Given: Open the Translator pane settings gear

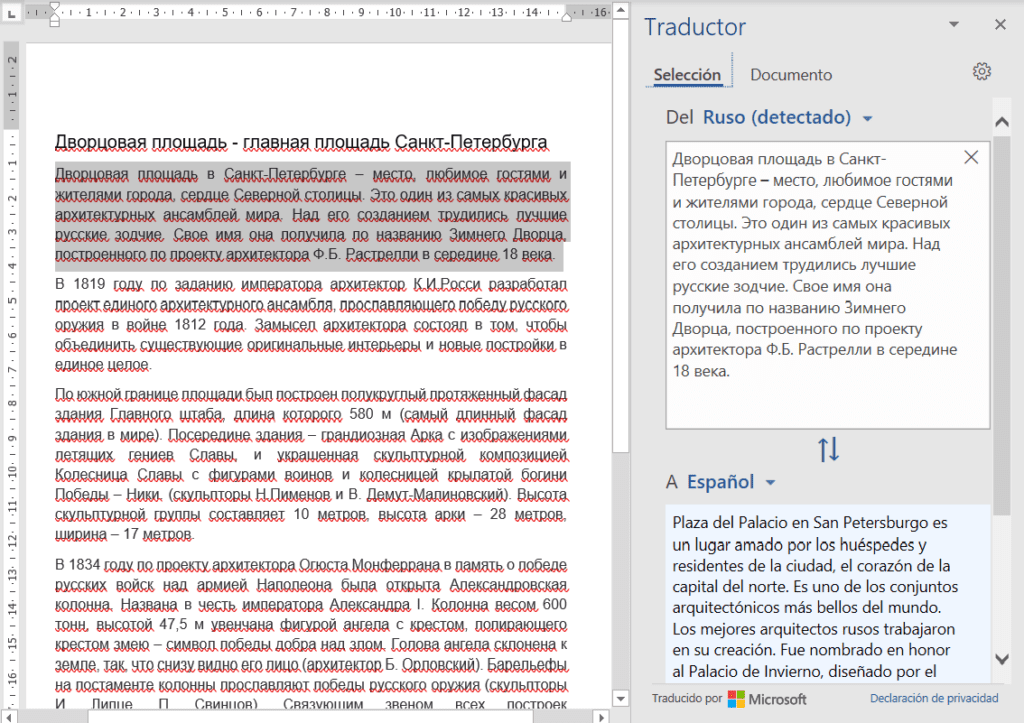Looking at the screenshot, I should [x=981, y=71].
